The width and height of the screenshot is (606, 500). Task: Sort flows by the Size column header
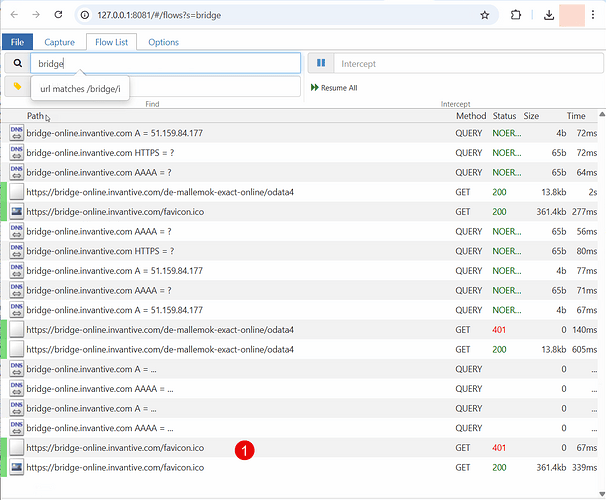coord(531,116)
